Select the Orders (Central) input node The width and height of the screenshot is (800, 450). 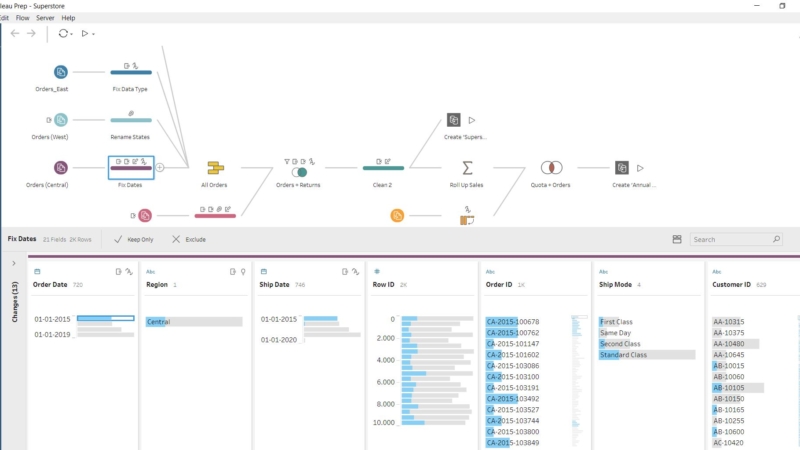(x=61, y=167)
